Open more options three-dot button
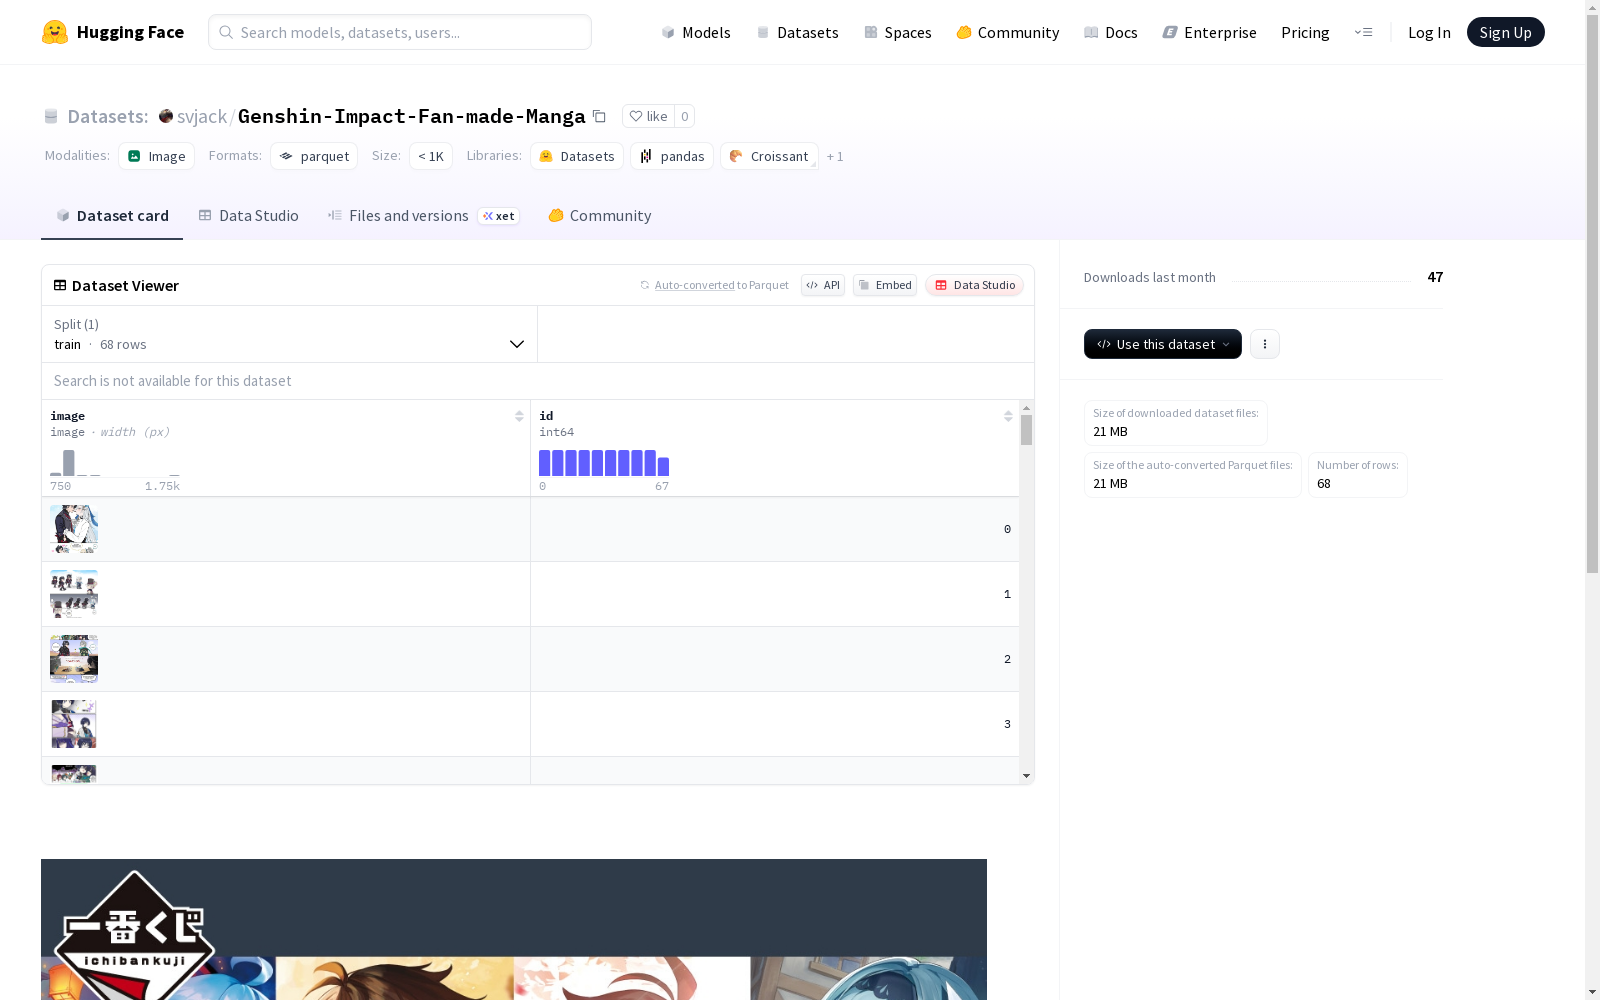This screenshot has height=1000, width=1600. [1265, 344]
